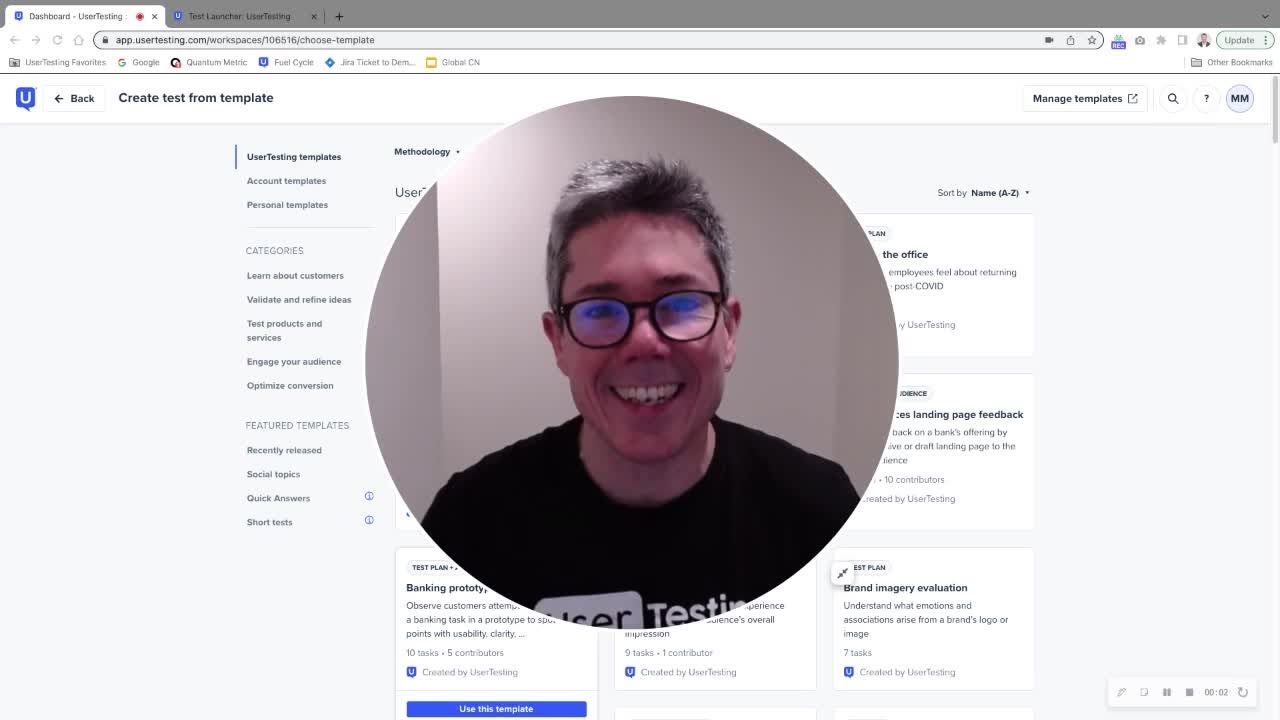Viewport: 1280px width, 720px height.
Task: Open the Sort by Name (A-Z) dropdown
Action: click(x=1000, y=193)
